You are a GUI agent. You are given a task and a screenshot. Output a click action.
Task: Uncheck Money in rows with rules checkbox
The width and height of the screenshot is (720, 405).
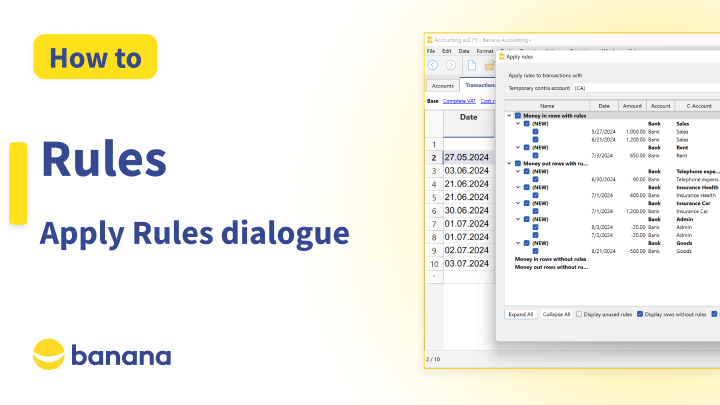(x=518, y=116)
